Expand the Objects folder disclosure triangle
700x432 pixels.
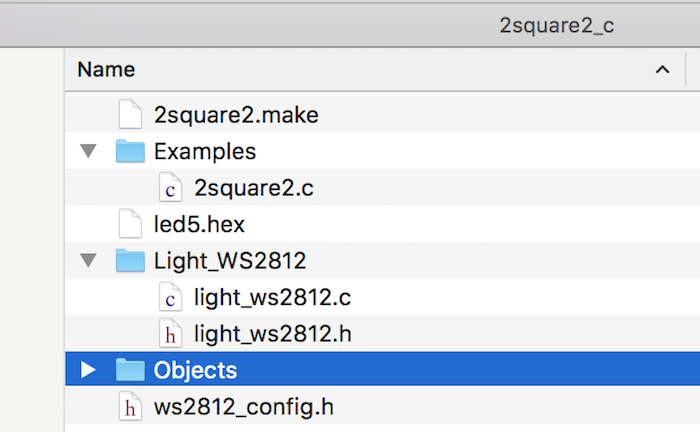point(88,370)
